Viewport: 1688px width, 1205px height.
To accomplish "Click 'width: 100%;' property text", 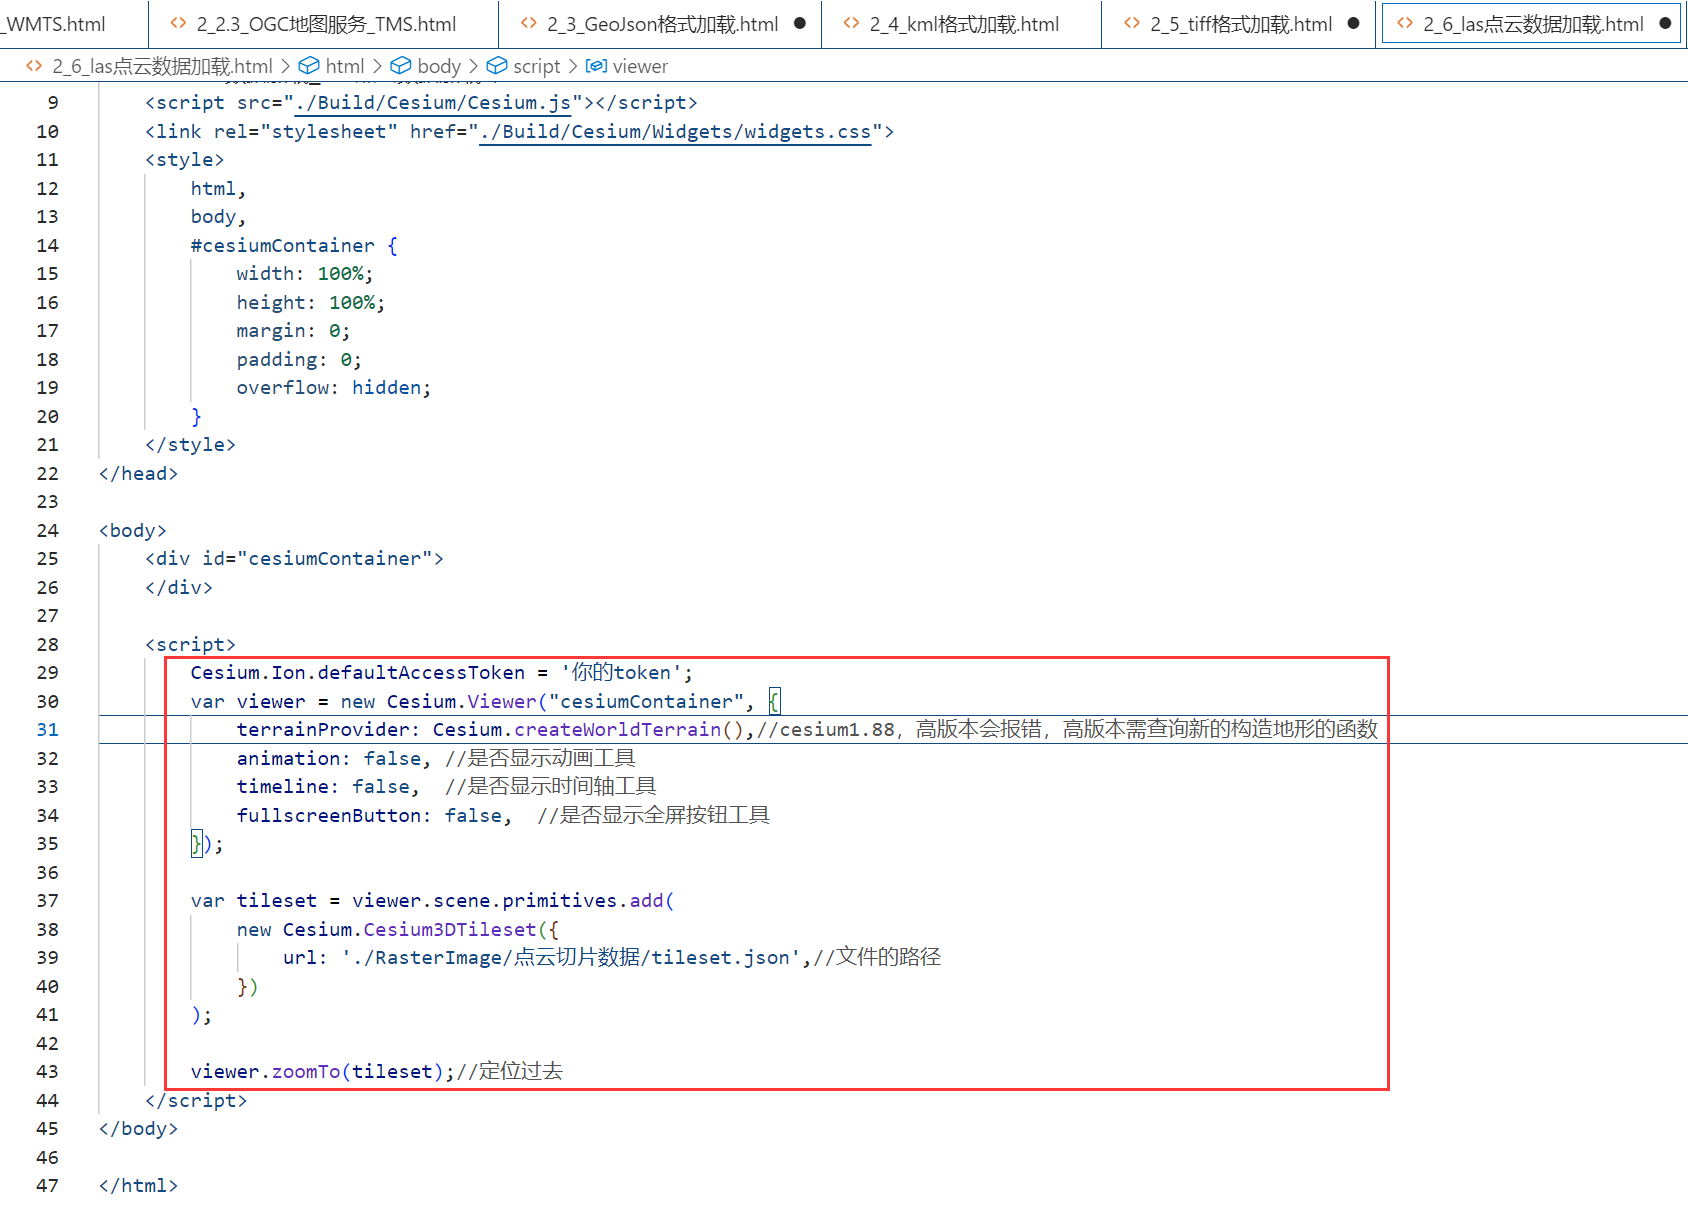I will (x=305, y=274).
